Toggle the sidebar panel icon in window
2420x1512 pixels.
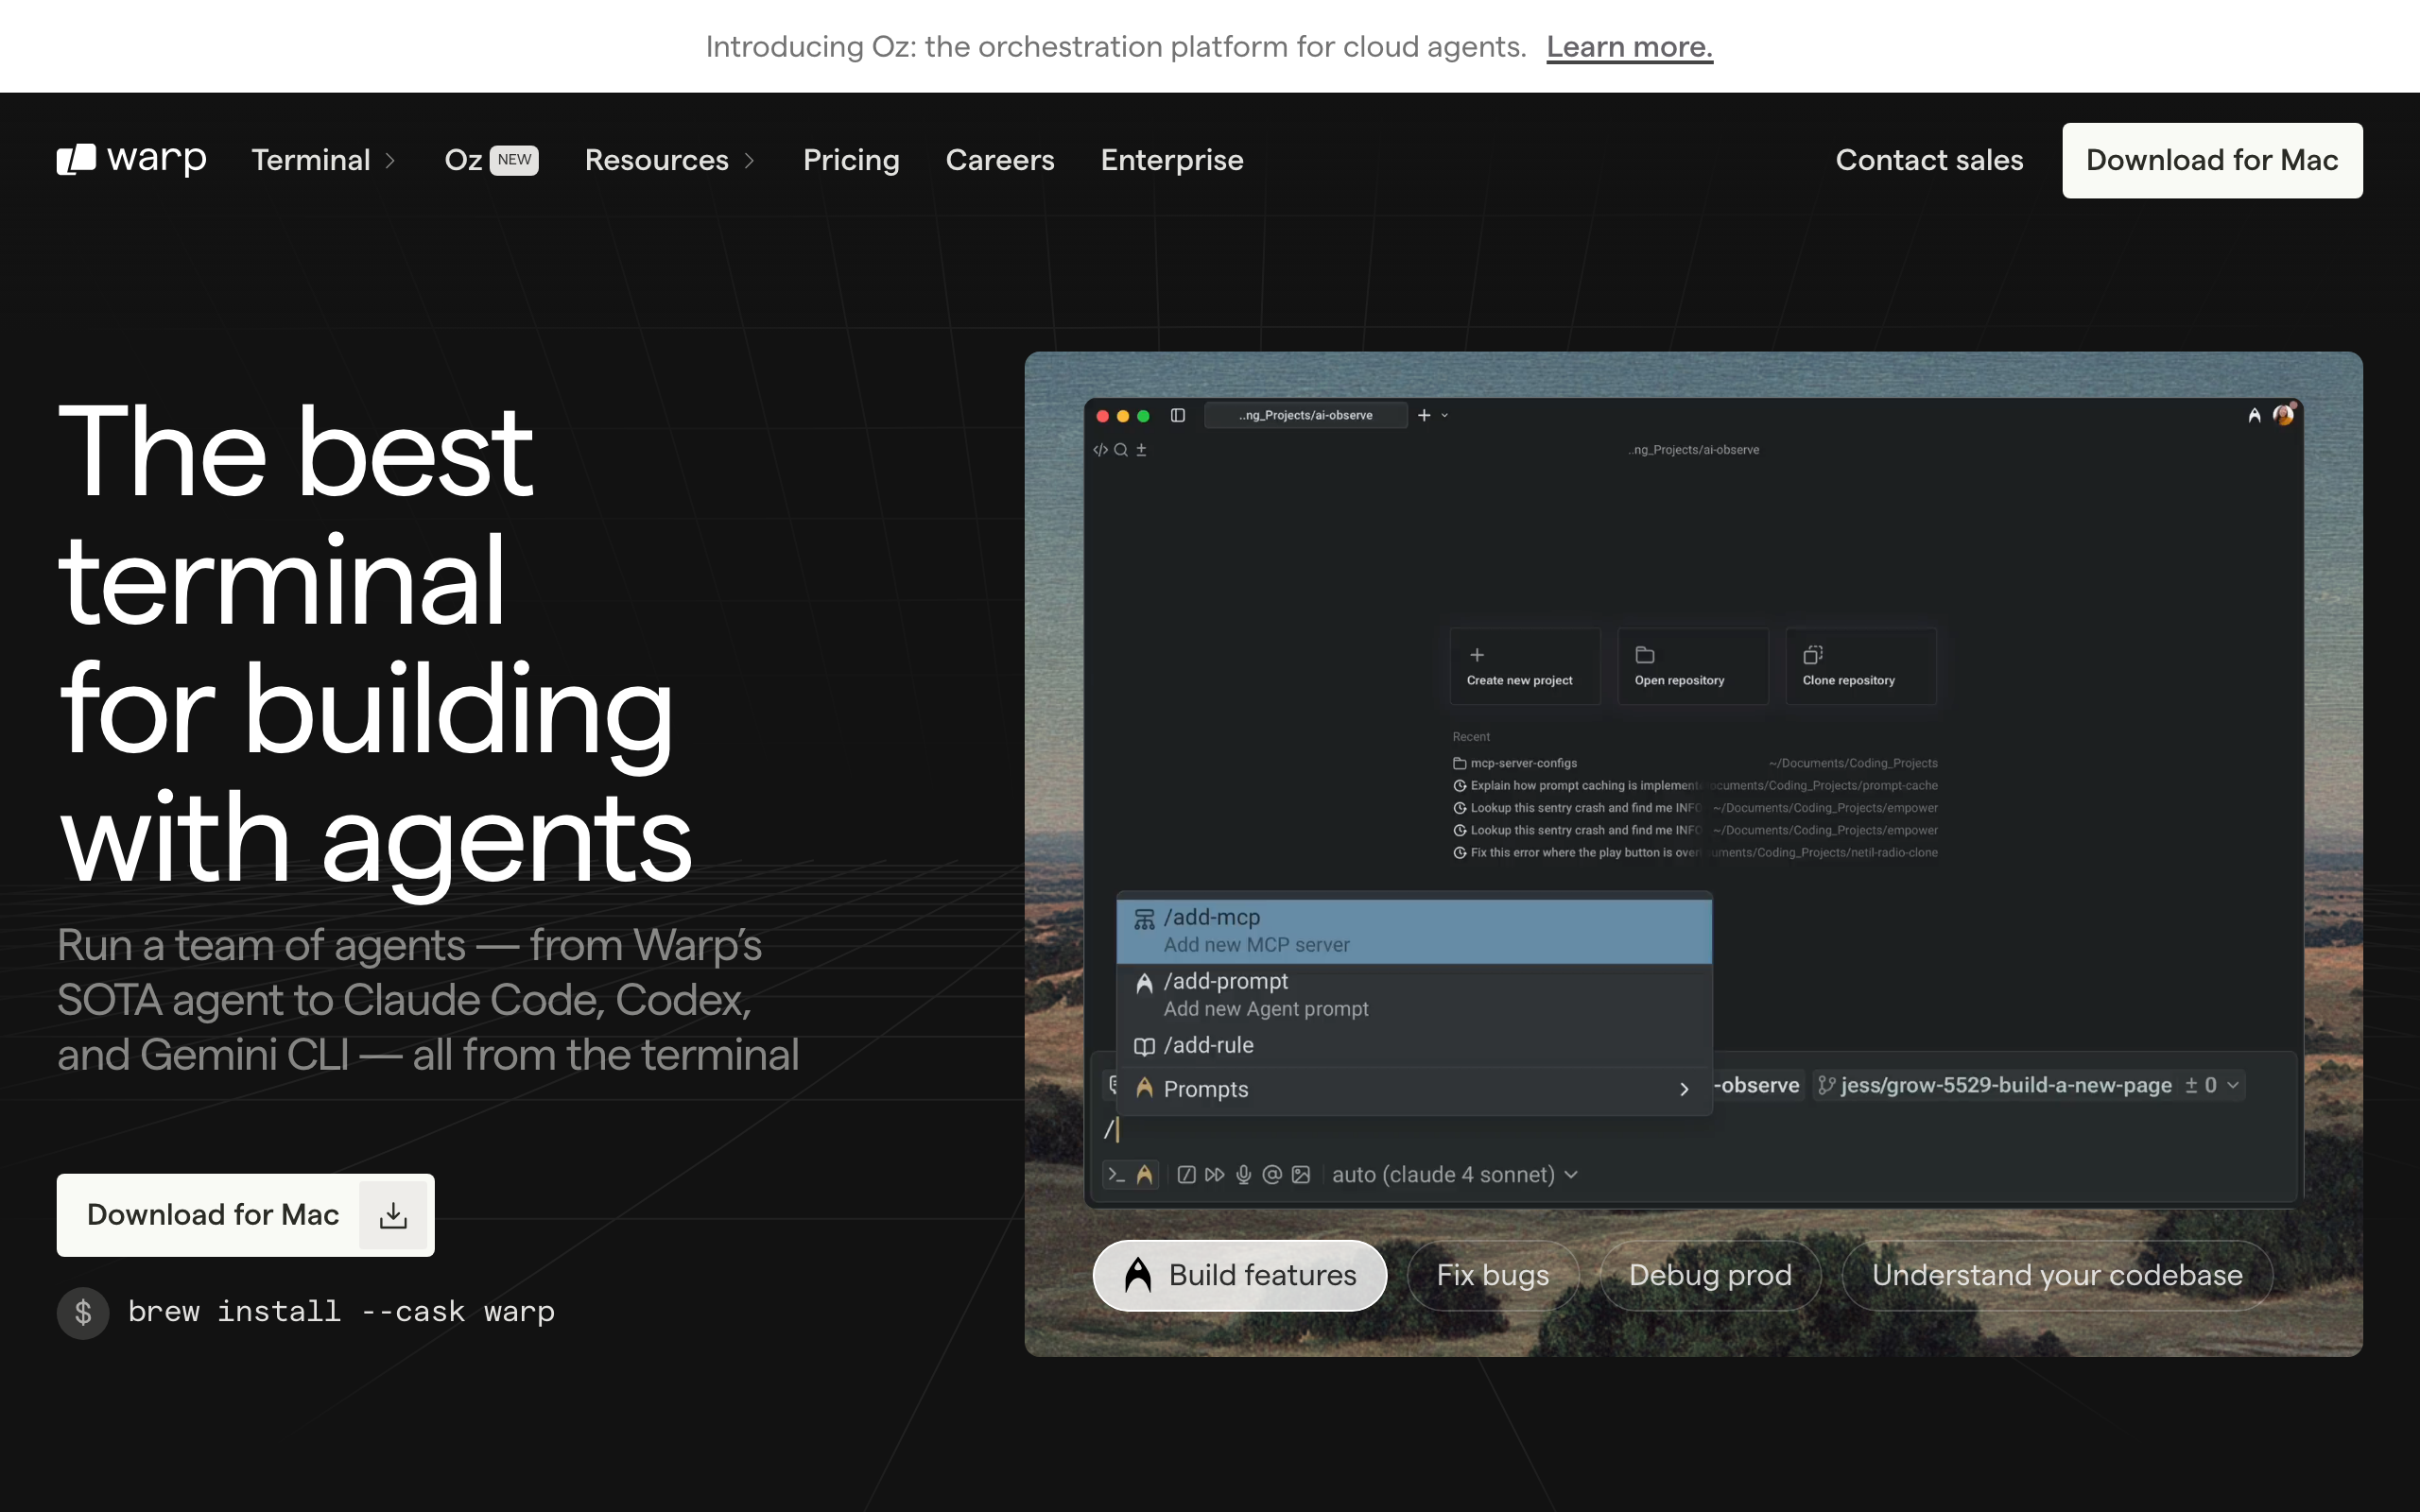1178,415
